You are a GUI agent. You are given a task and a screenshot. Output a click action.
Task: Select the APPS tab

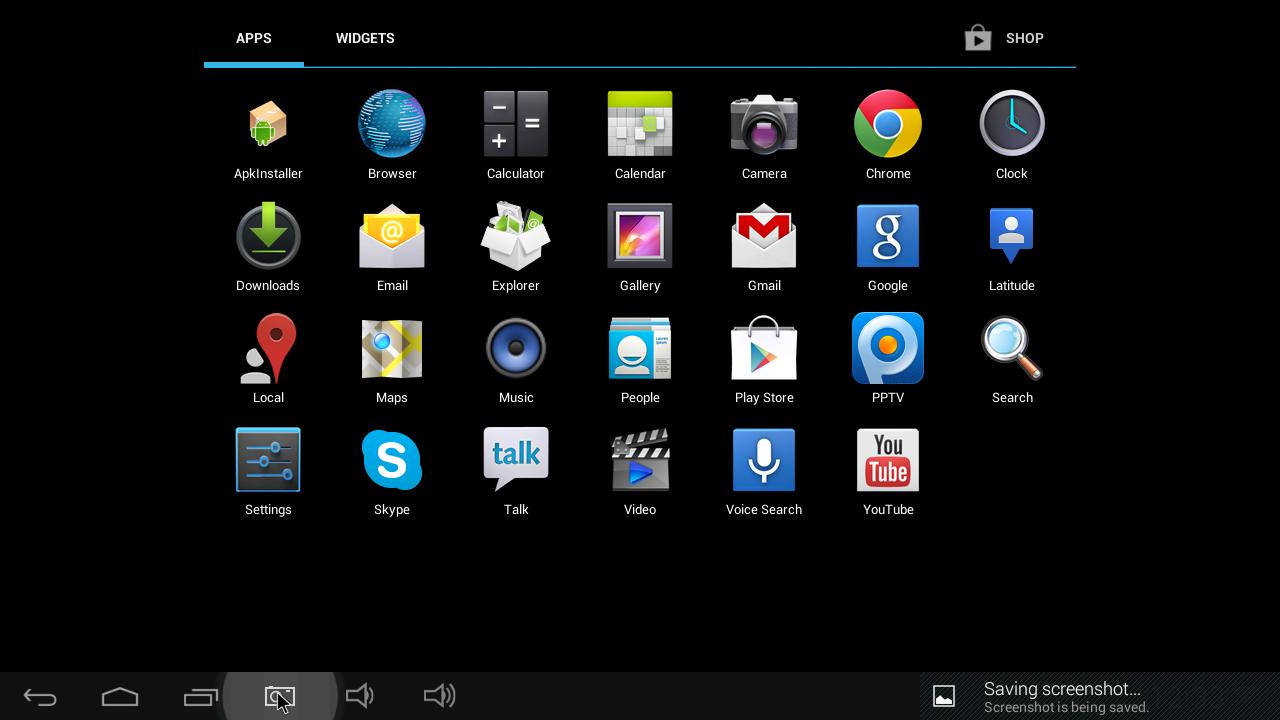[254, 38]
